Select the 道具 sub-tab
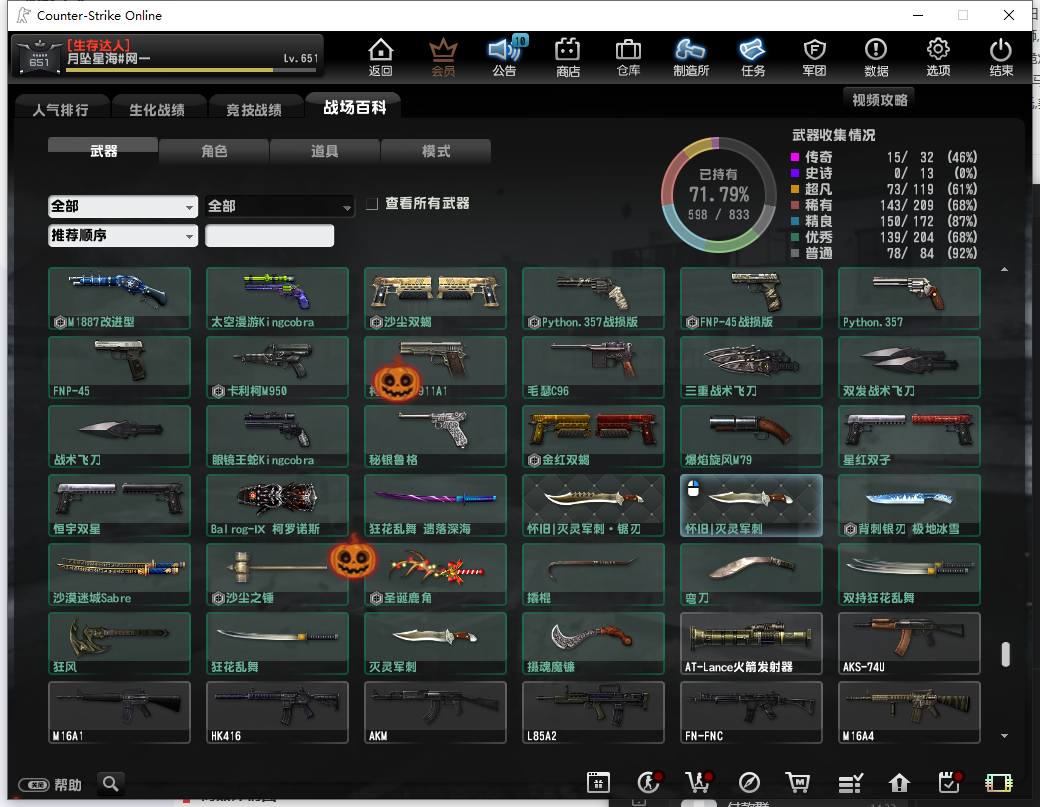This screenshot has height=807, width=1040. 324,151
